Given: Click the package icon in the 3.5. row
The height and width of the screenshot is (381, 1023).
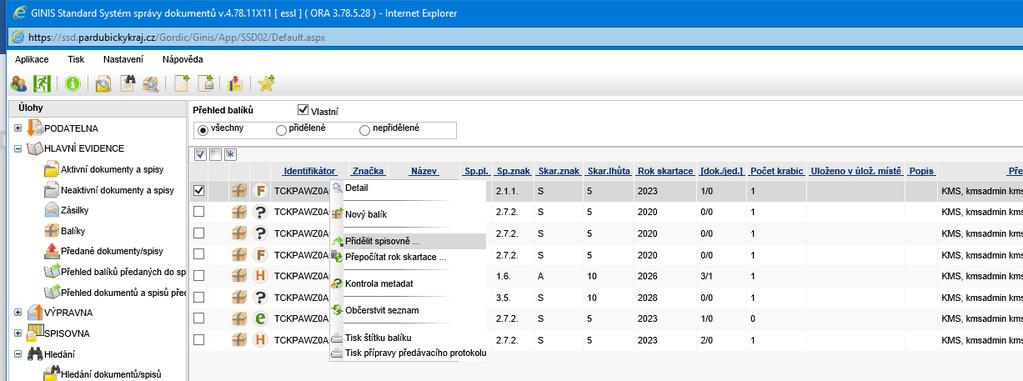Looking at the screenshot, I should [239, 297].
